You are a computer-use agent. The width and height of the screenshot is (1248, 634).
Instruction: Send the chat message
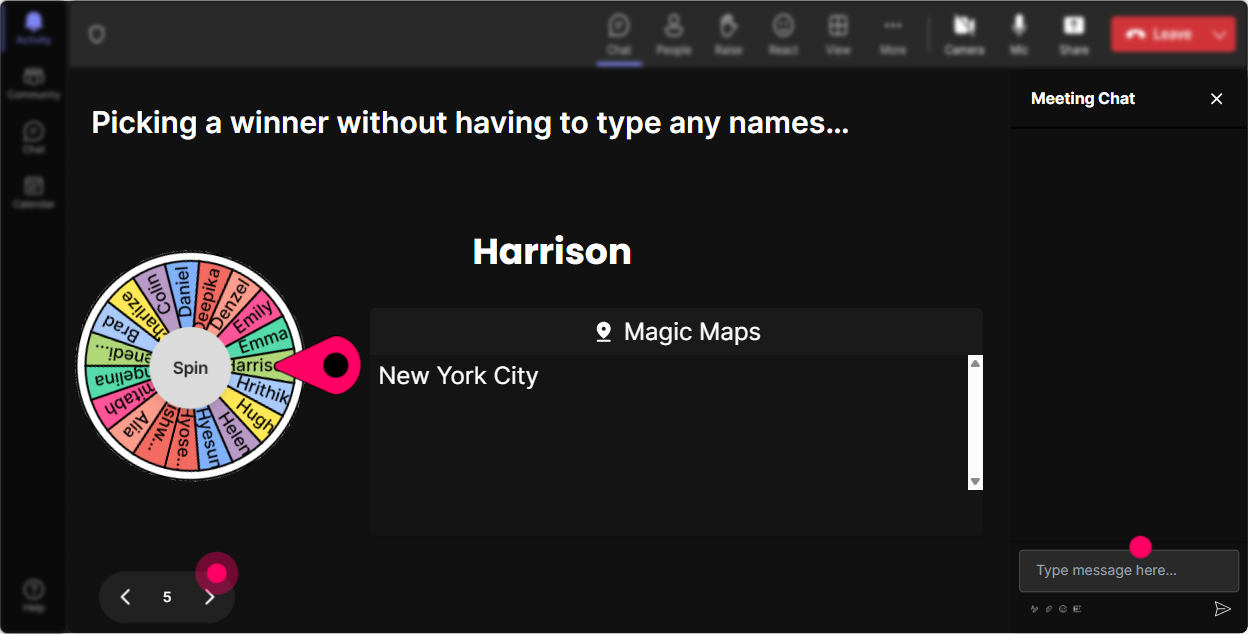click(x=1222, y=608)
